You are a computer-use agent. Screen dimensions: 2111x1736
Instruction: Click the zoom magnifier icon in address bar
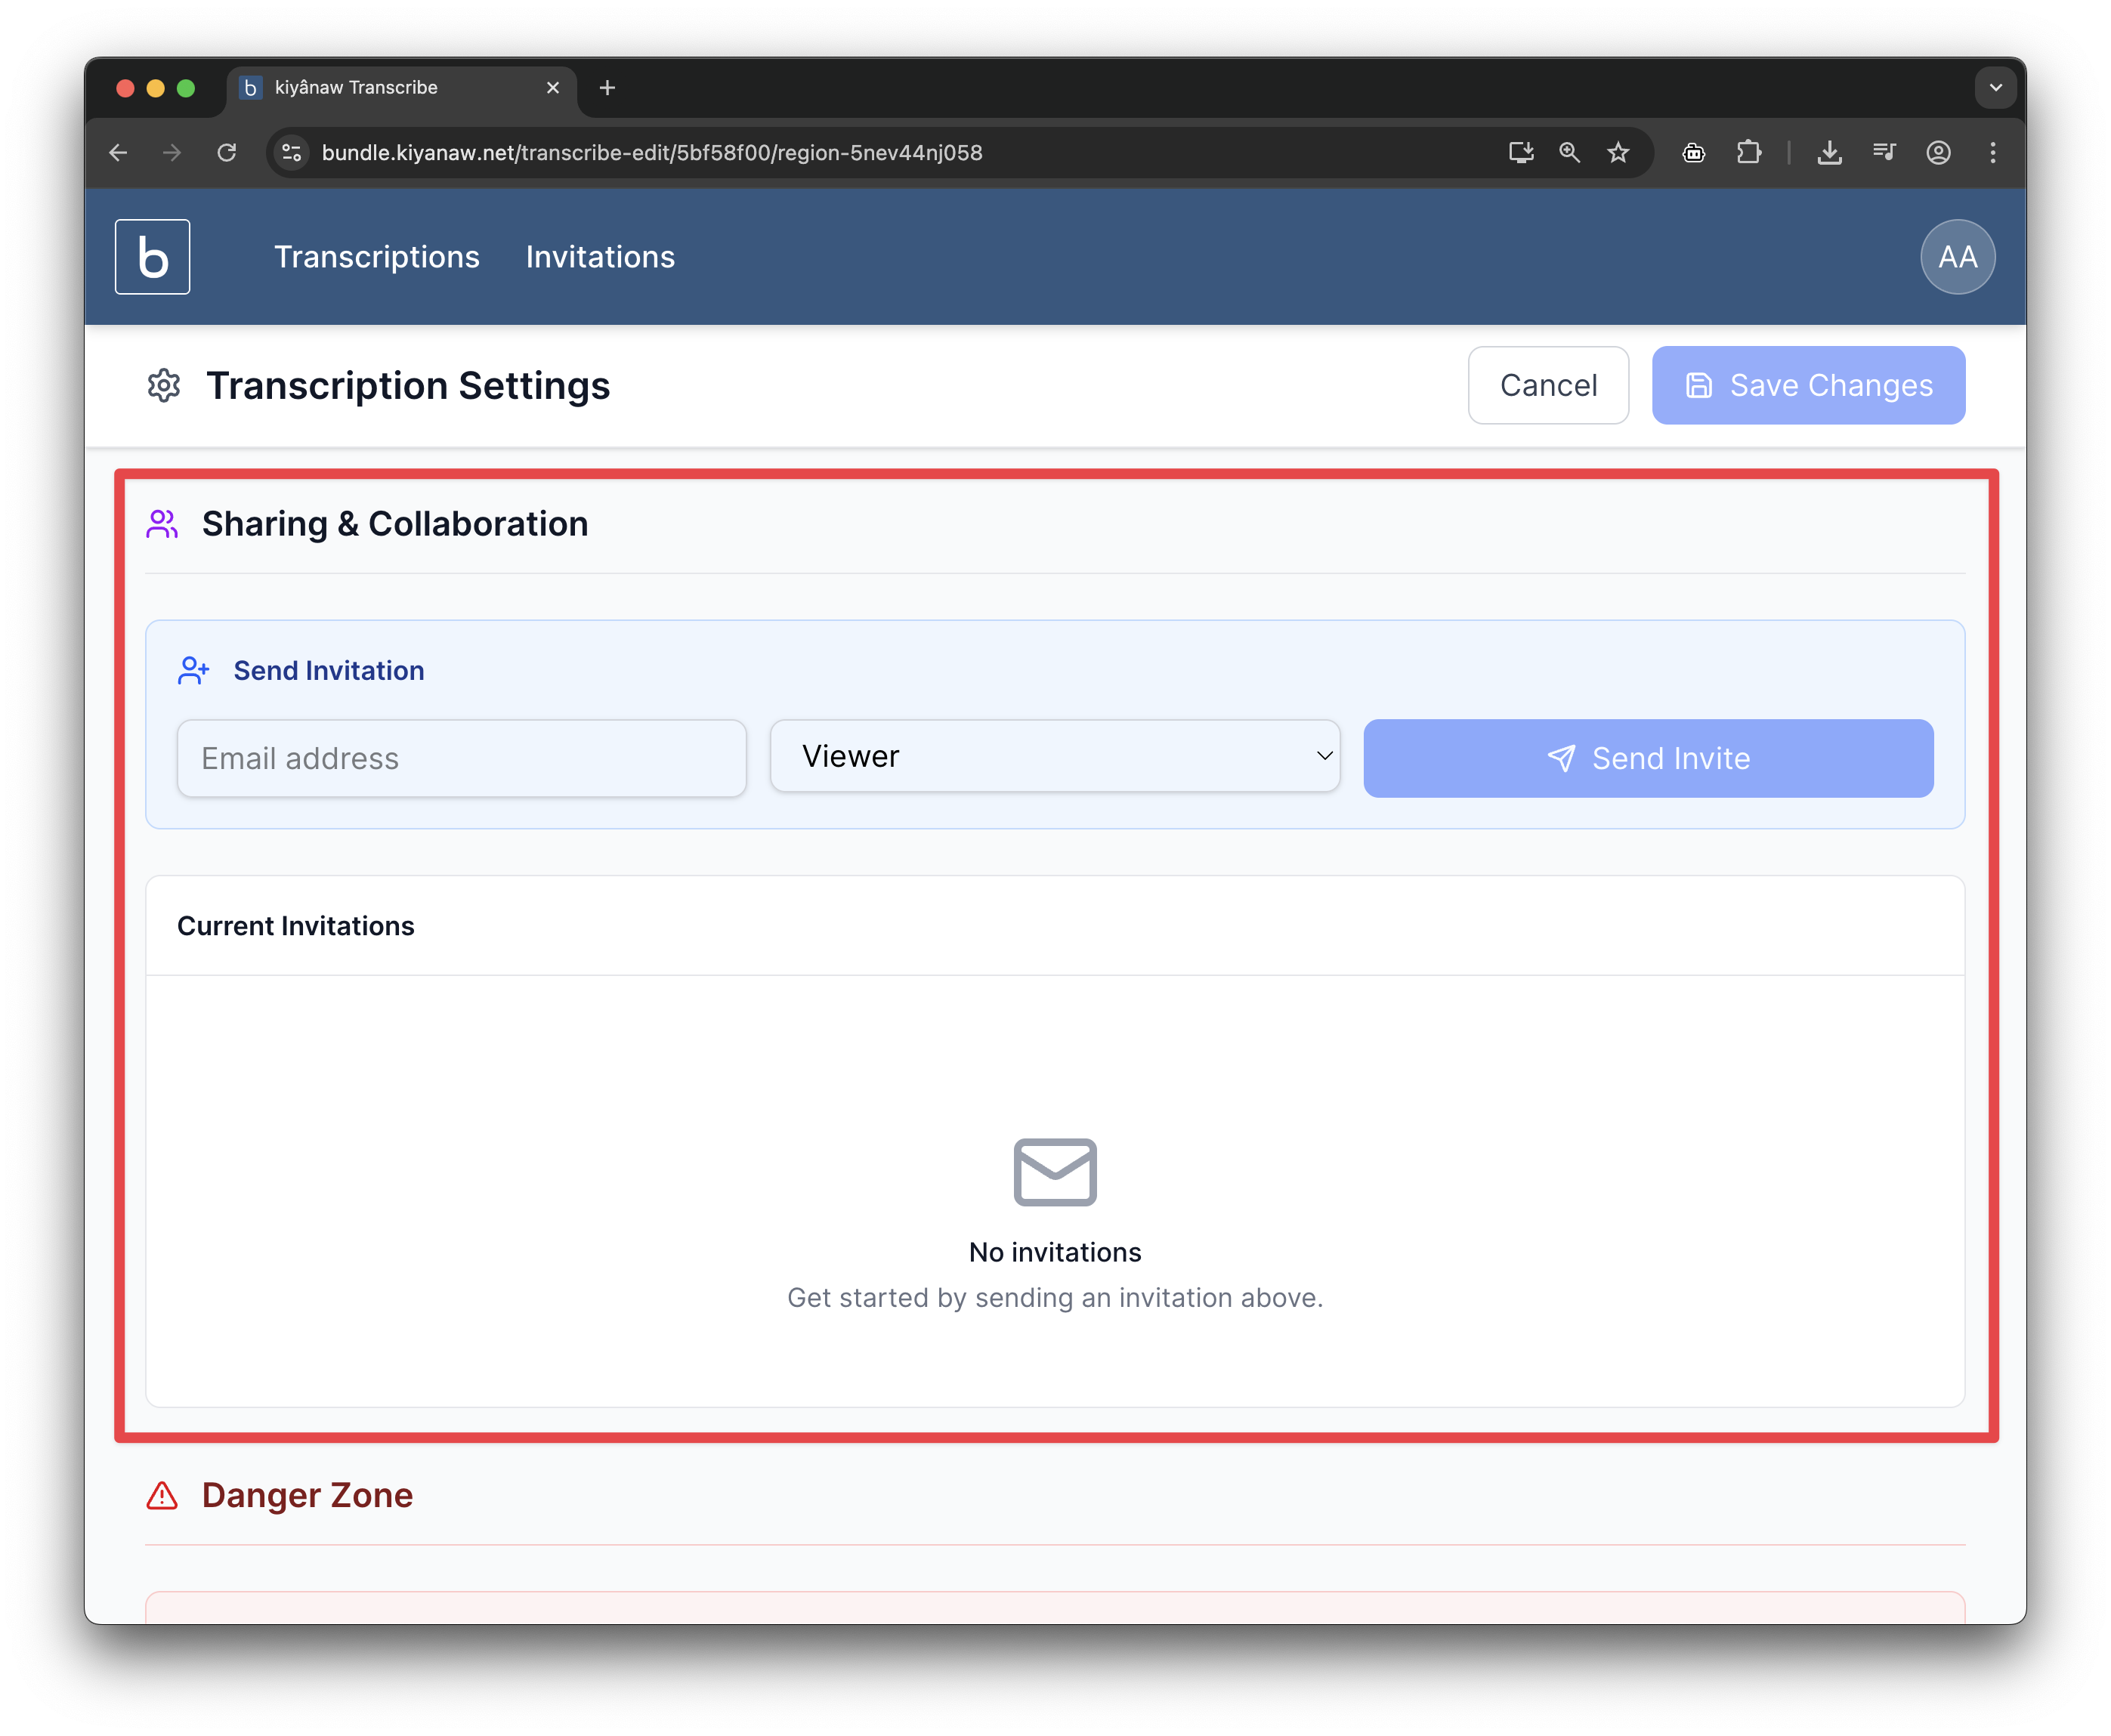coord(1569,153)
